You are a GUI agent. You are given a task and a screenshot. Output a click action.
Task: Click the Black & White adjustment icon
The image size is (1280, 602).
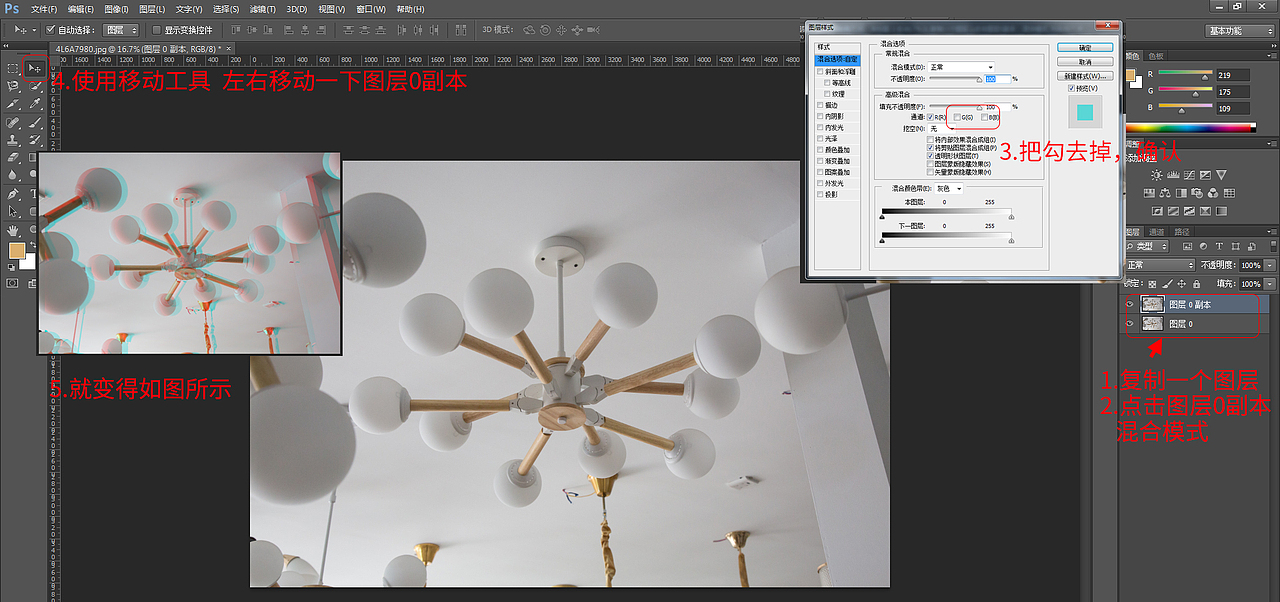1181,193
